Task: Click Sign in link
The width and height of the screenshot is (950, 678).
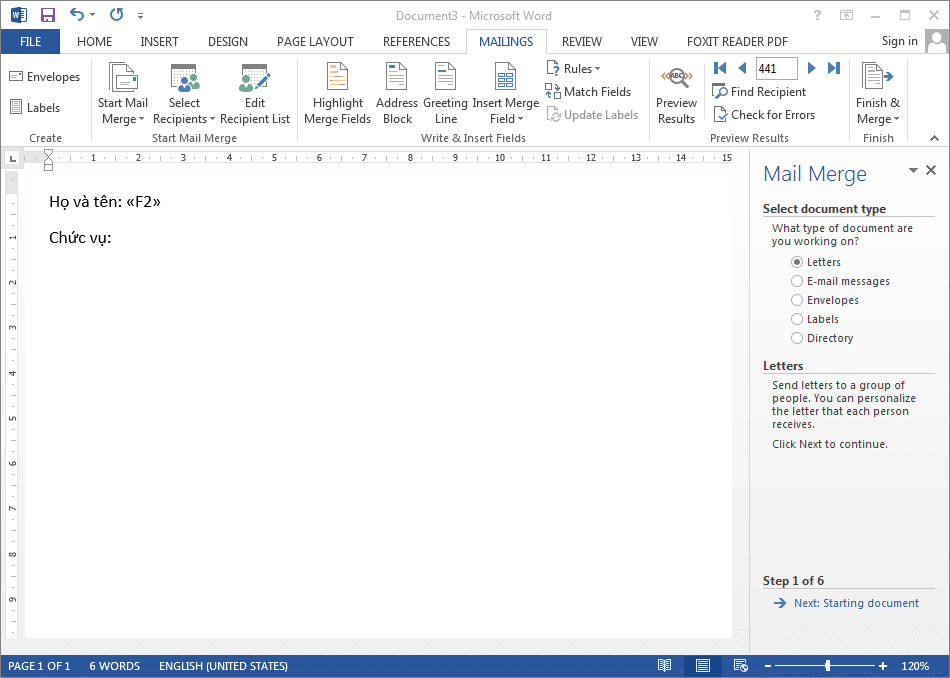Action: (x=899, y=41)
